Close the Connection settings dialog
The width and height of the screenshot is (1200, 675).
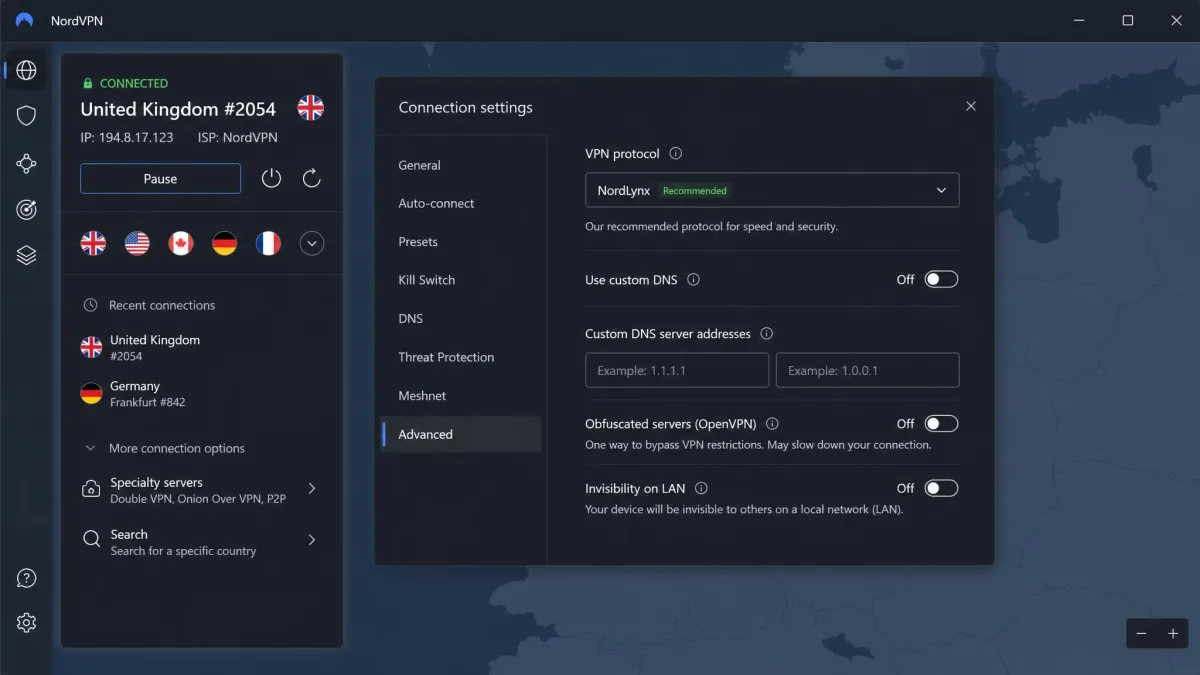click(970, 106)
